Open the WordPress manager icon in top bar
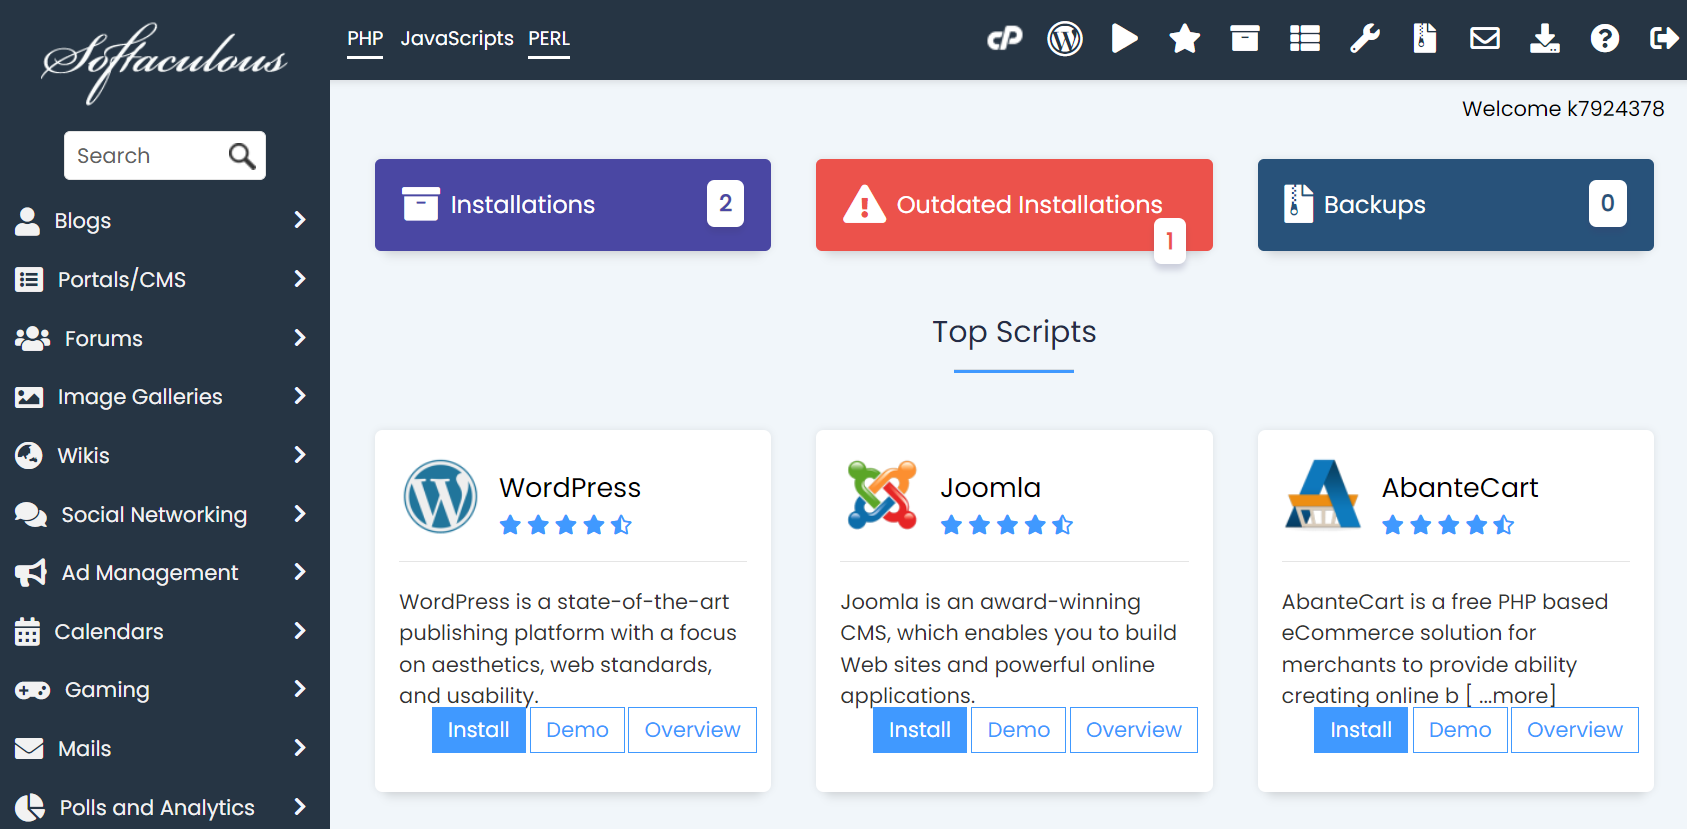This screenshot has width=1687, height=829. 1065,39
